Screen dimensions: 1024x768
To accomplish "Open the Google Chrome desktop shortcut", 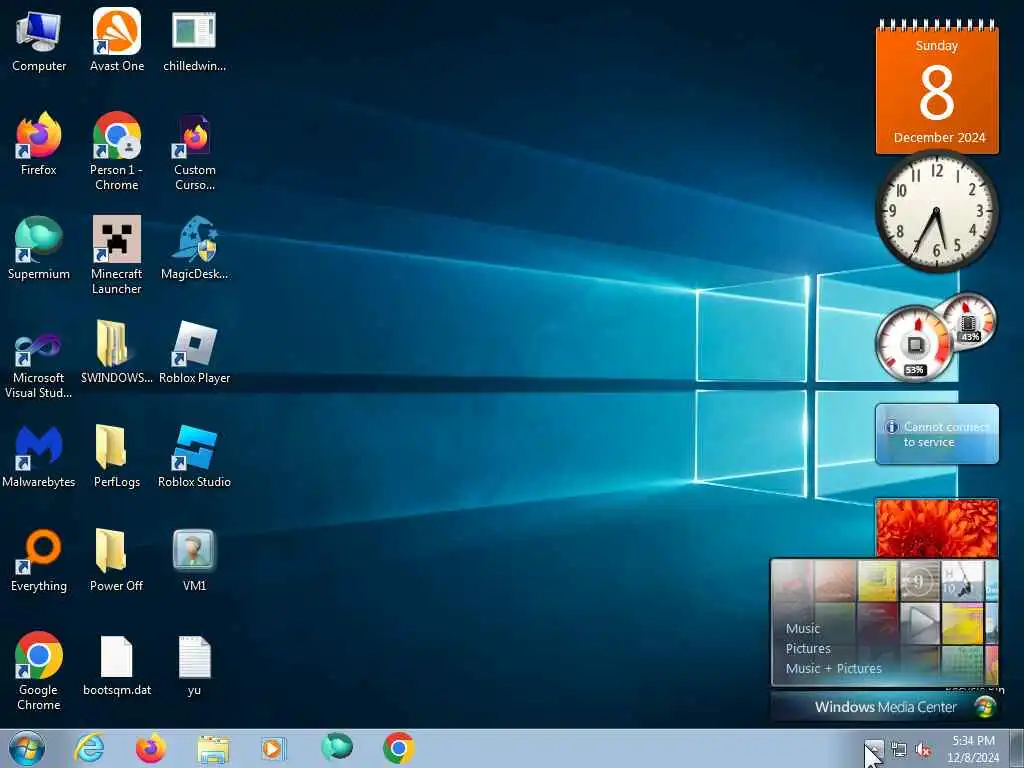I will [39, 671].
